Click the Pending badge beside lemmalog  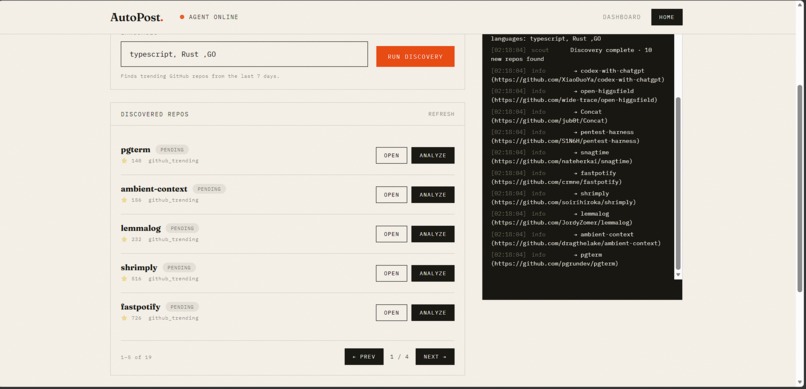point(182,228)
